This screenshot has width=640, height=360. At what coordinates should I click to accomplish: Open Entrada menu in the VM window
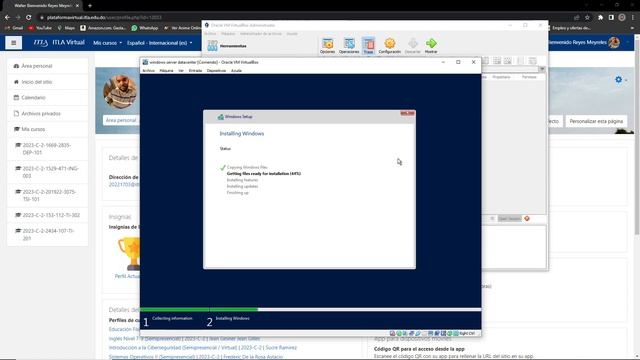click(195, 71)
